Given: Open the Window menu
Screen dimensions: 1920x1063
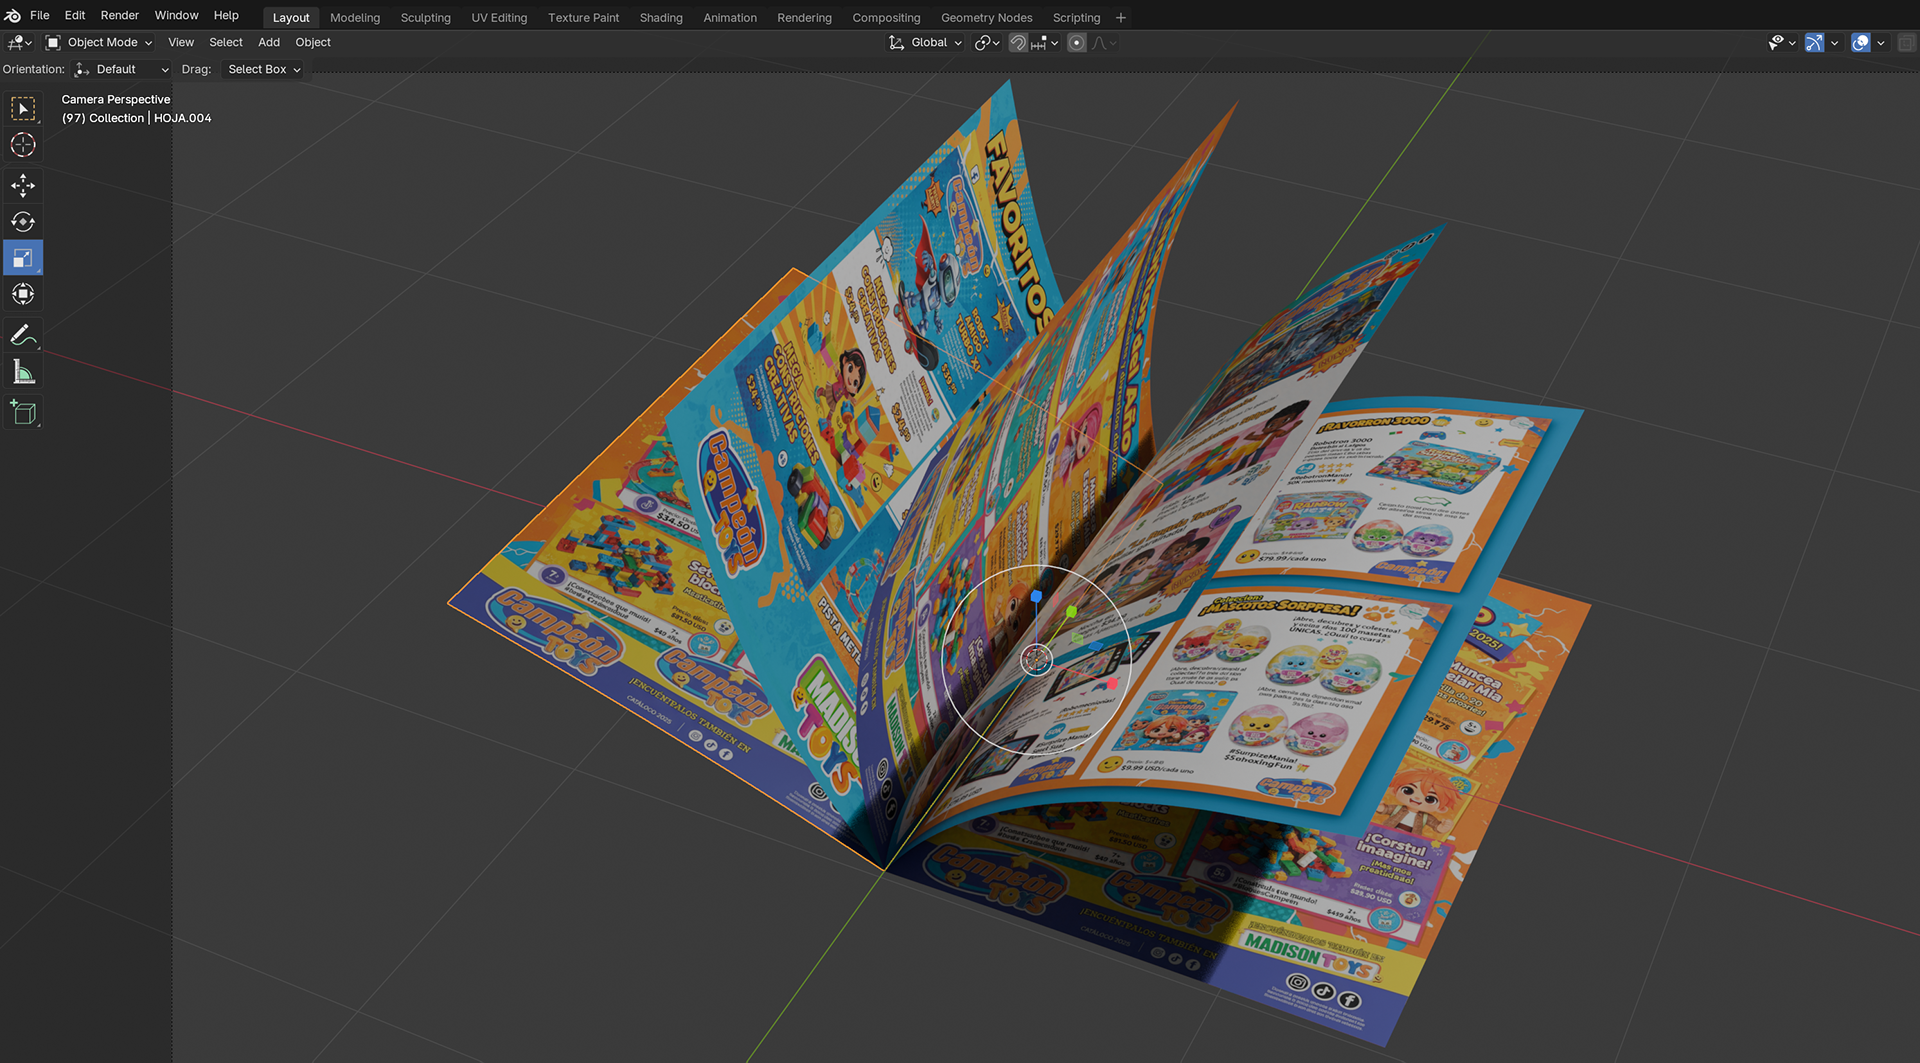Looking at the screenshot, I should pyautogui.click(x=177, y=16).
